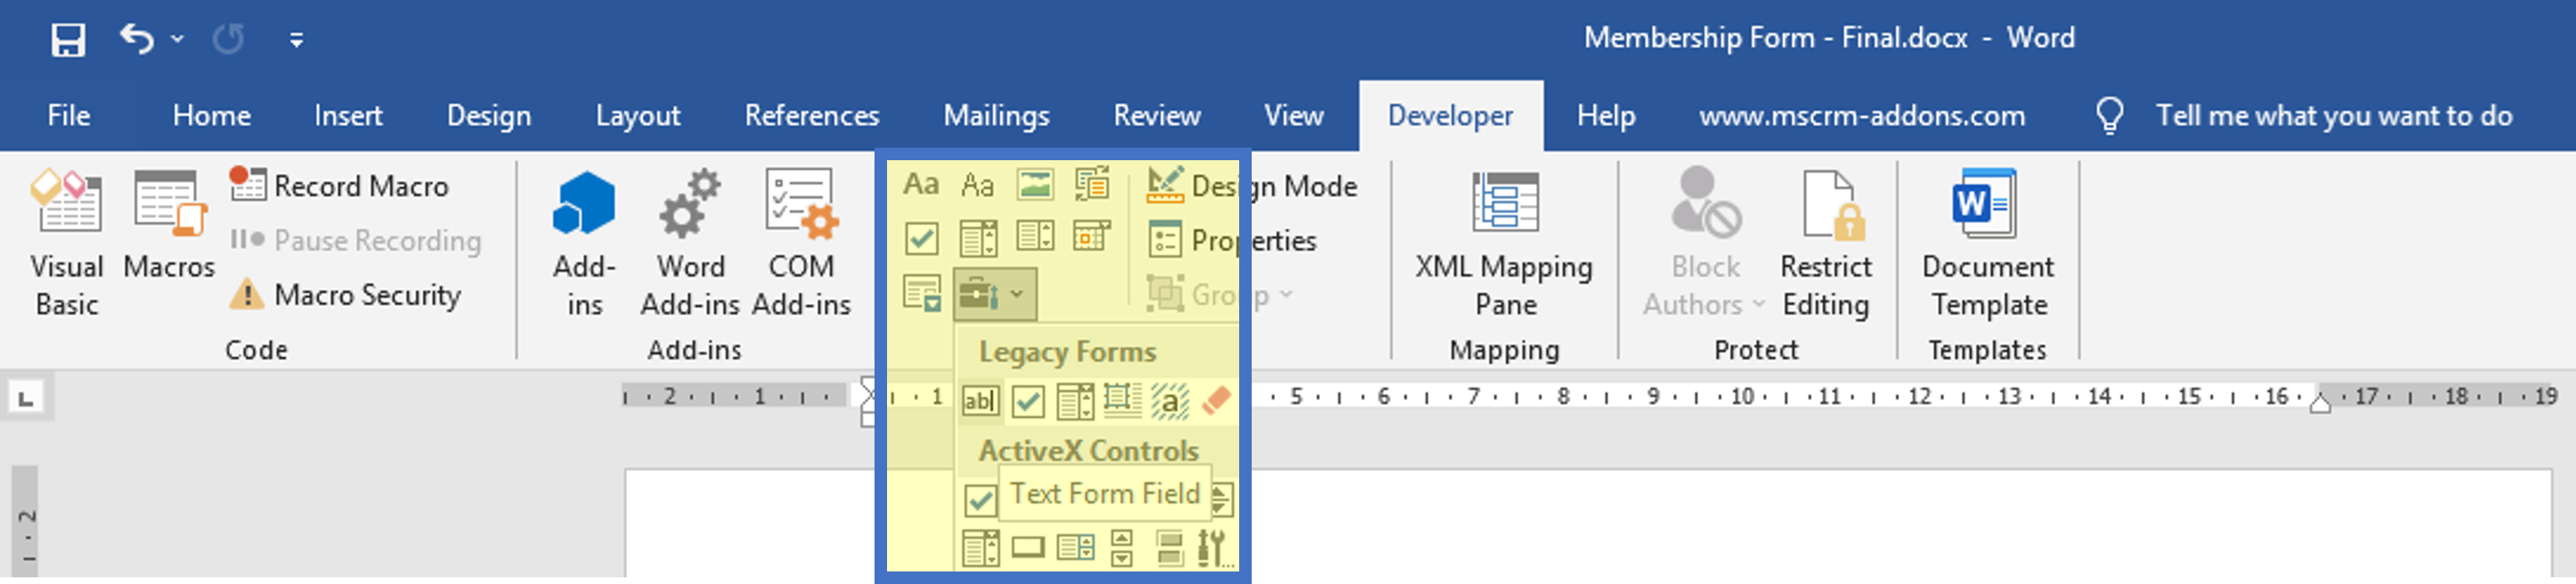Open the Help tab

pyautogui.click(x=1606, y=116)
